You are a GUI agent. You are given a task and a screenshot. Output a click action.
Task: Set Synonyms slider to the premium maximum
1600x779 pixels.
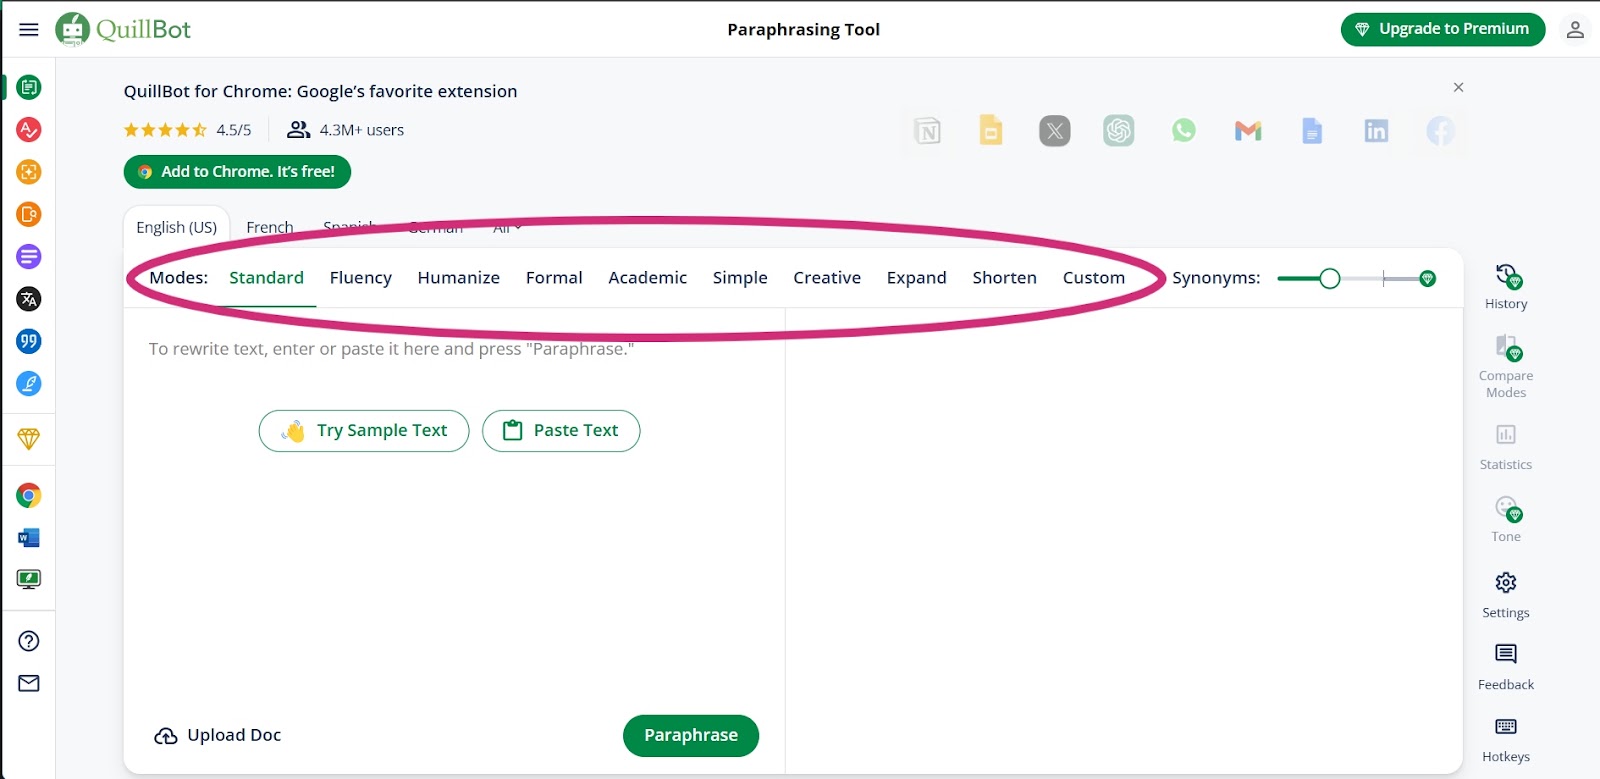pos(1428,279)
